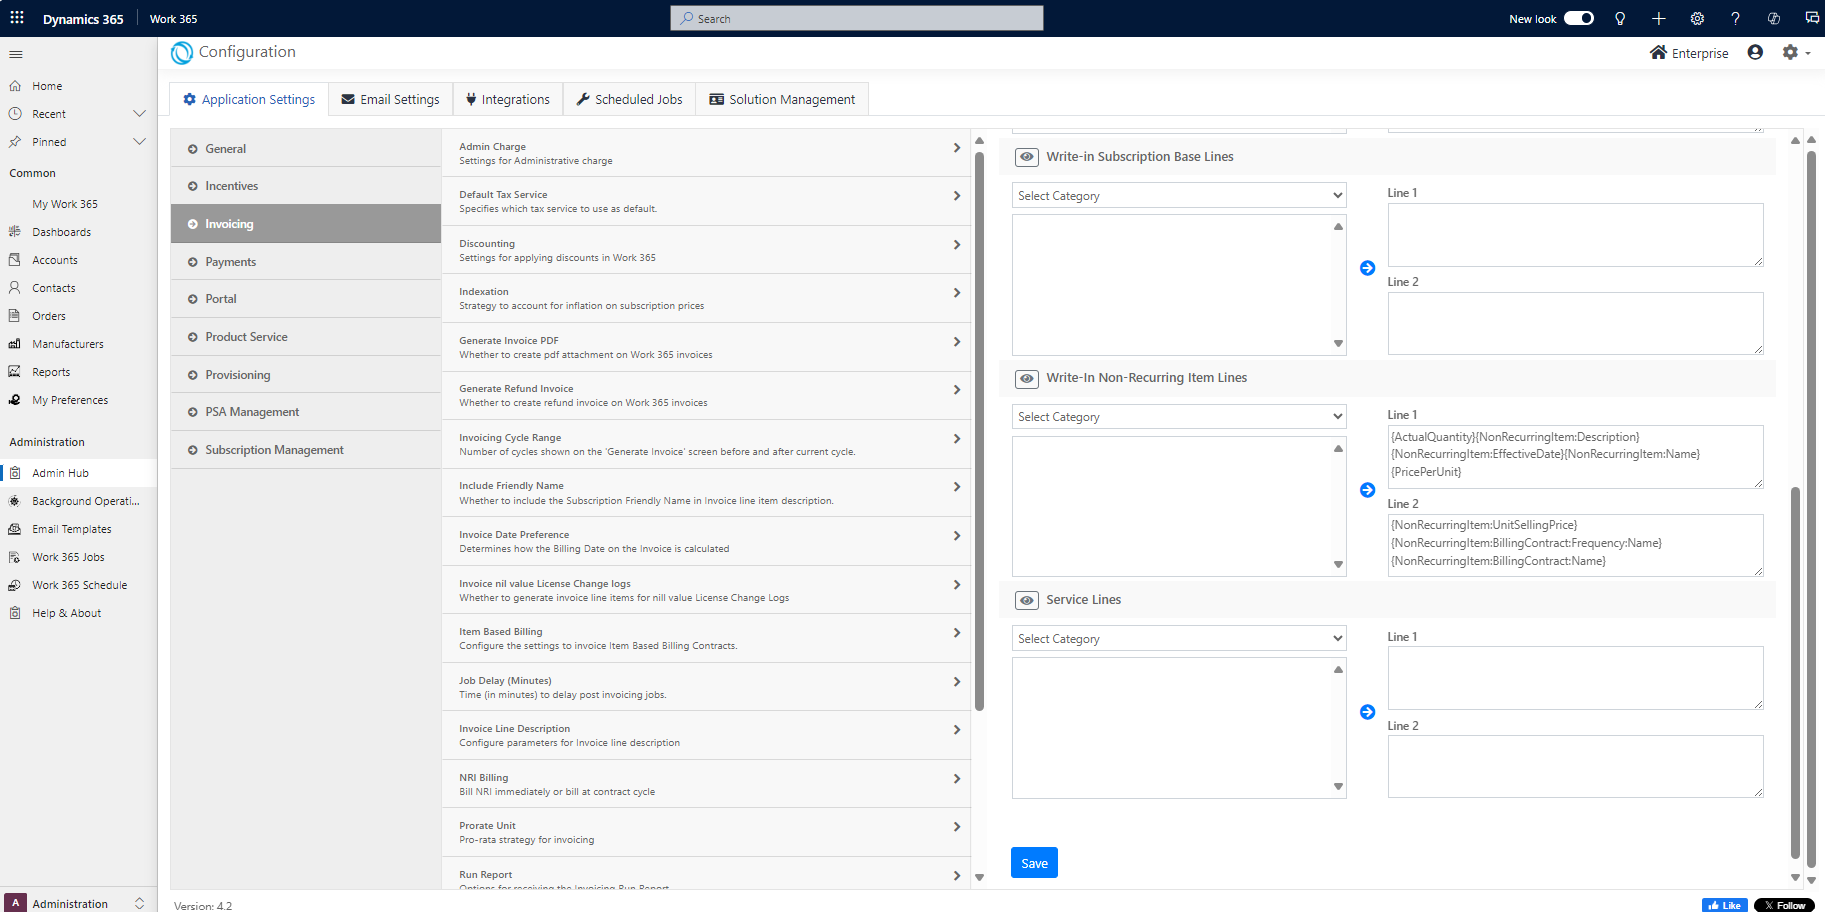Go to Enterprise home link
Image resolution: width=1825 pixels, height=912 pixels.
click(x=1689, y=53)
